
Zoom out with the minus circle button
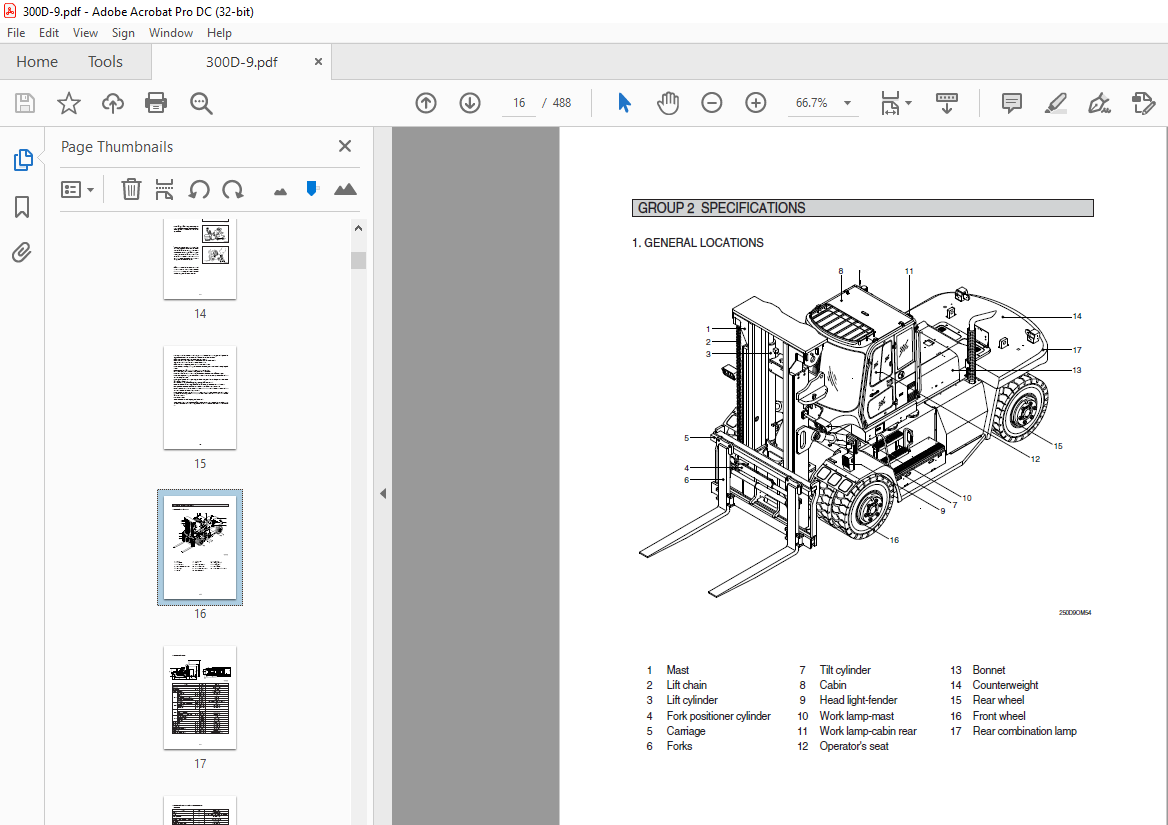[711, 103]
